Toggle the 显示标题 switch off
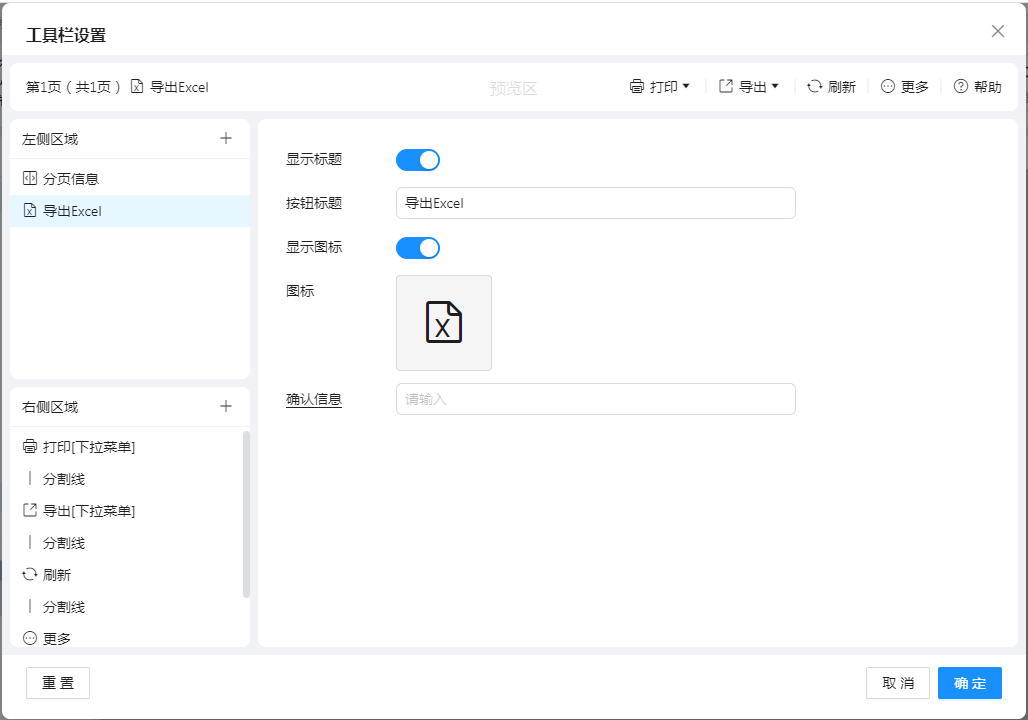Viewport: 1028px width, 720px height. tap(418, 160)
